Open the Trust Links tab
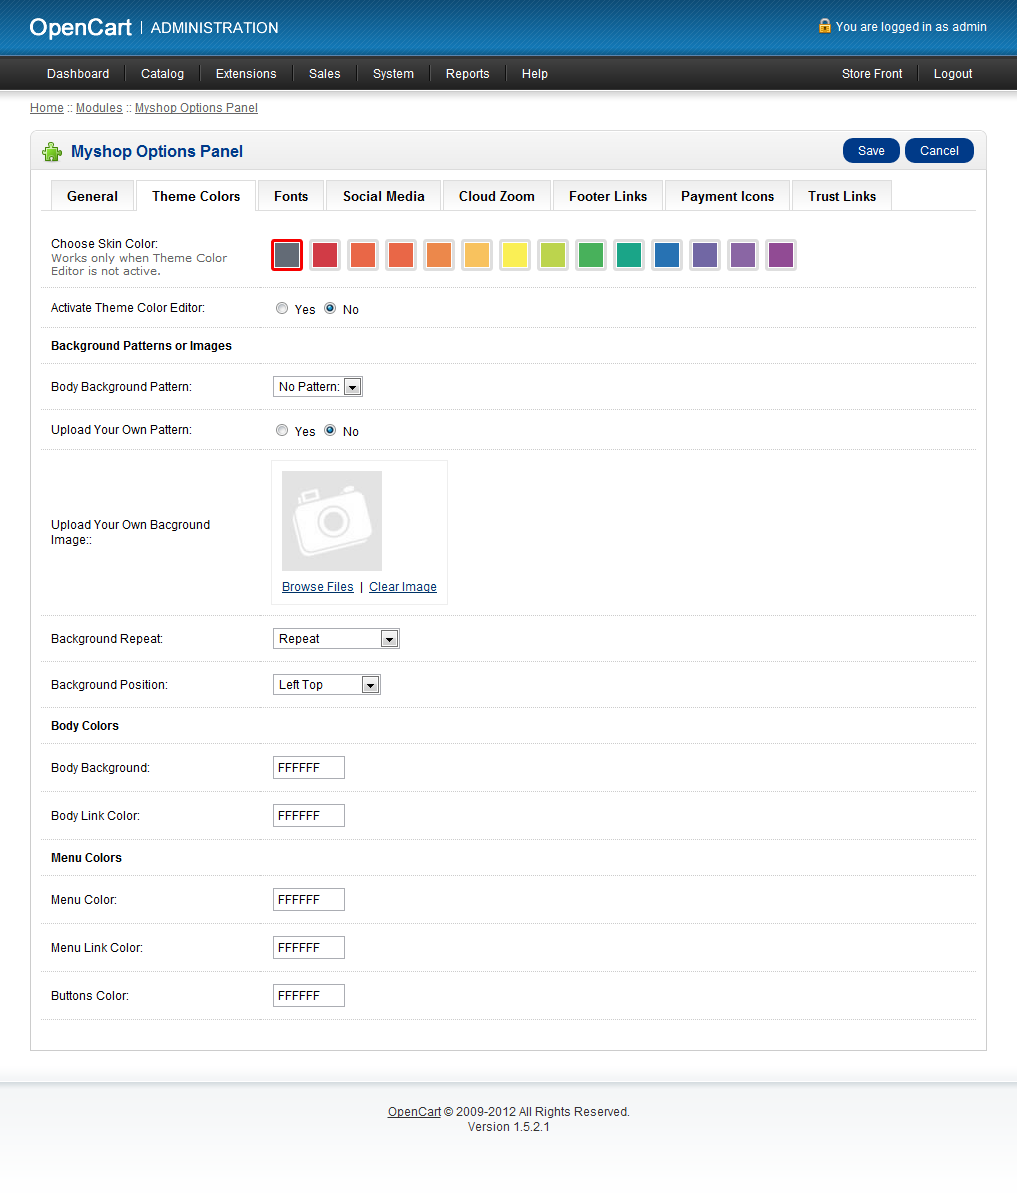 point(842,196)
